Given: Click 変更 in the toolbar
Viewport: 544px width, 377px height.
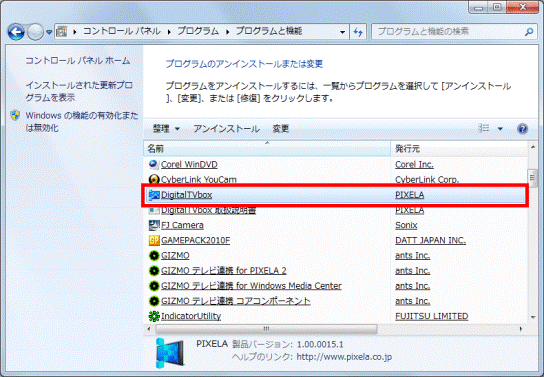Looking at the screenshot, I should (280, 129).
